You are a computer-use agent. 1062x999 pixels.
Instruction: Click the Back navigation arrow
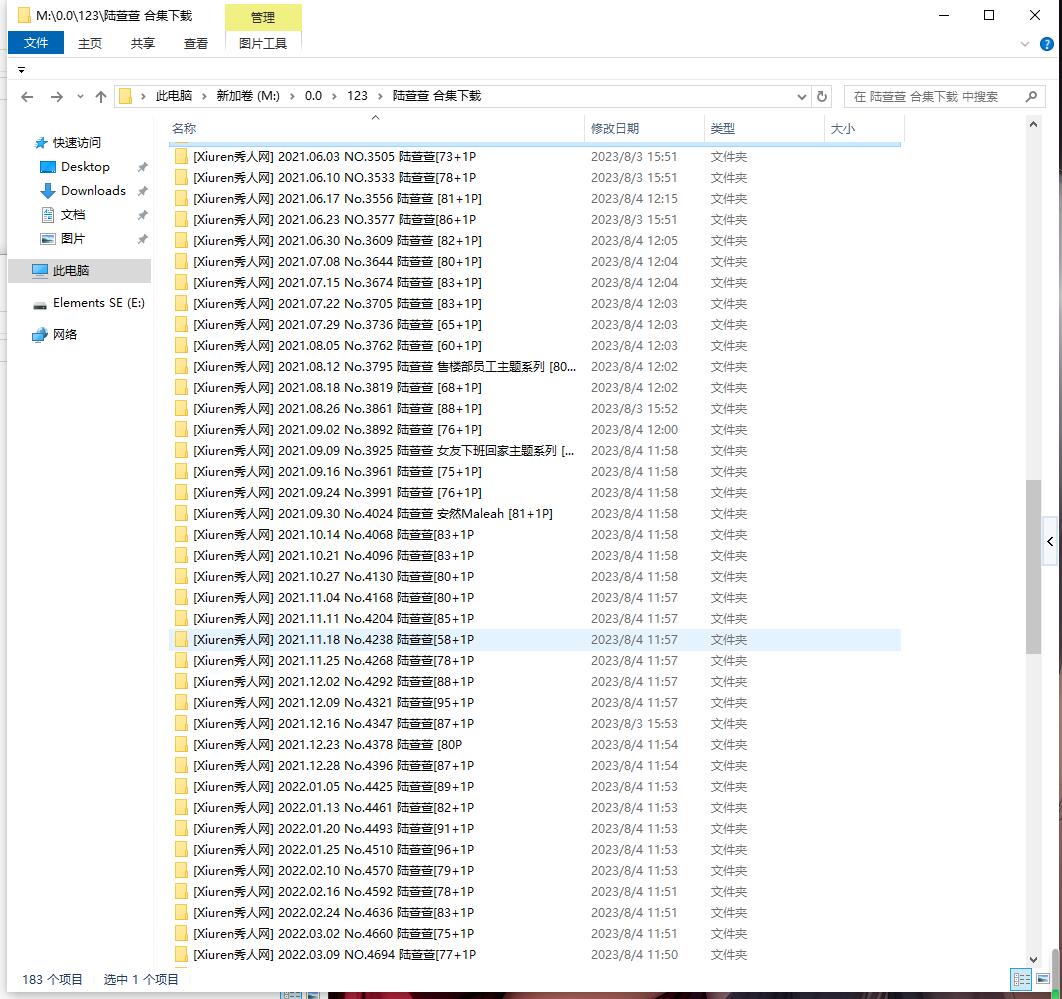coord(27,97)
